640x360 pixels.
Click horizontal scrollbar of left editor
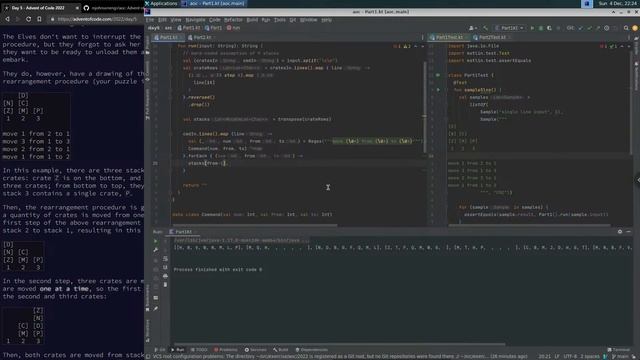click(255, 225)
